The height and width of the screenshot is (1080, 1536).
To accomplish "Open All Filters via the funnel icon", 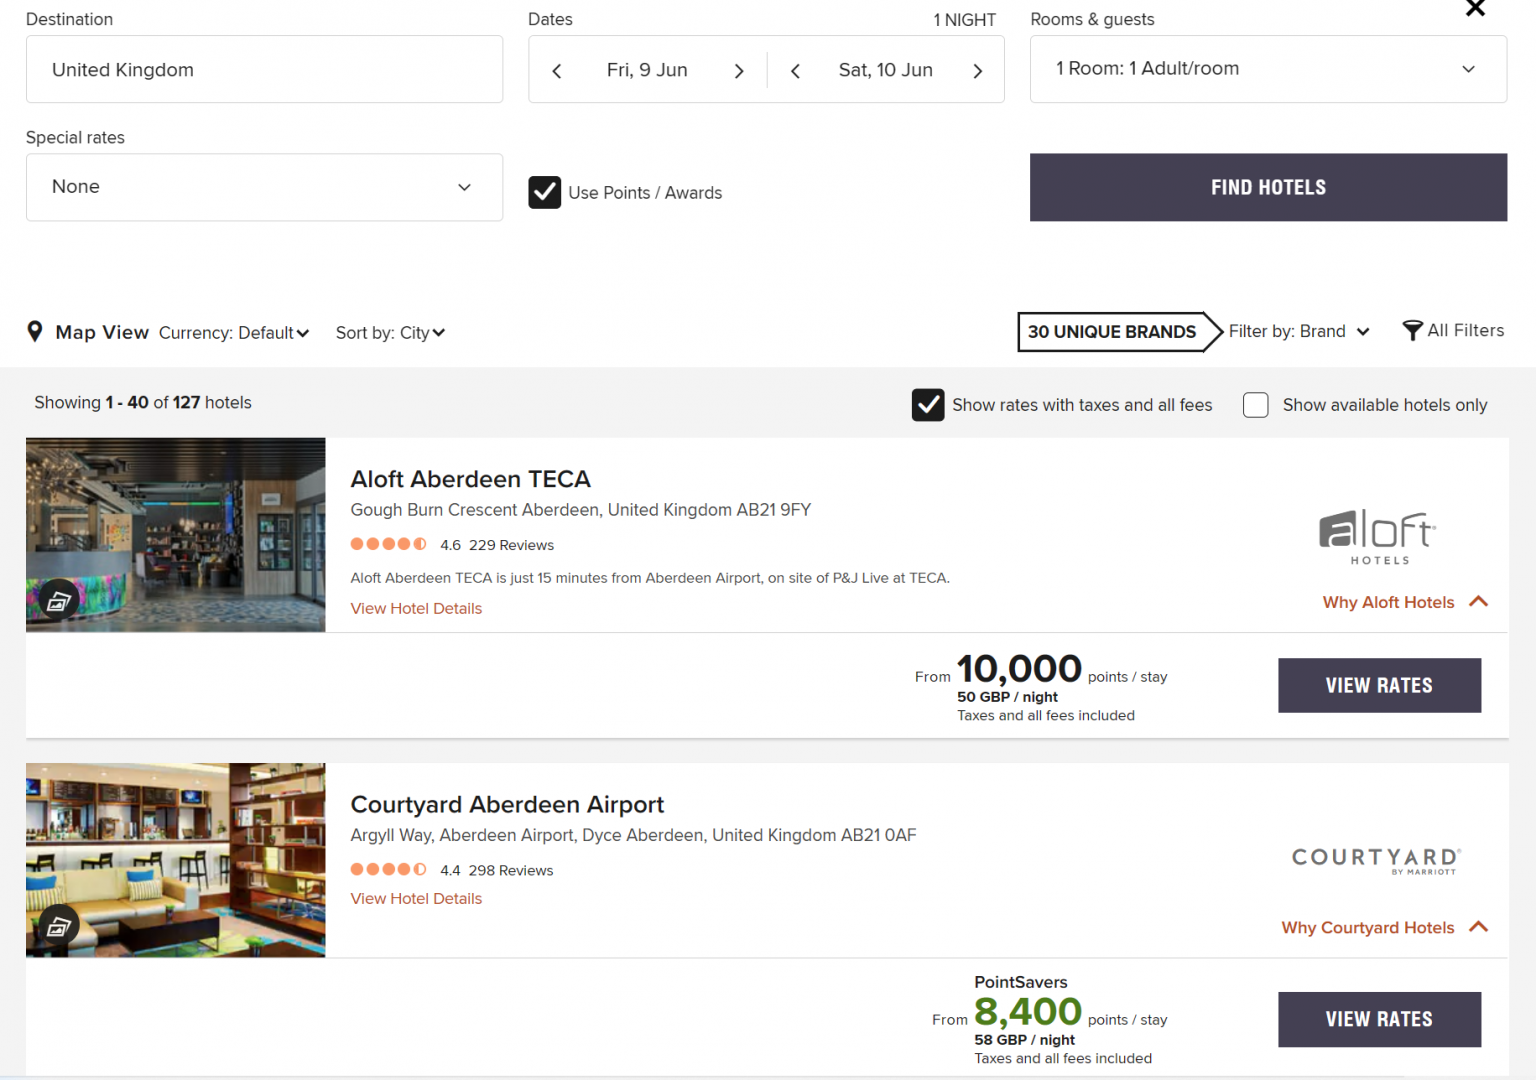I will [x=1413, y=330].
